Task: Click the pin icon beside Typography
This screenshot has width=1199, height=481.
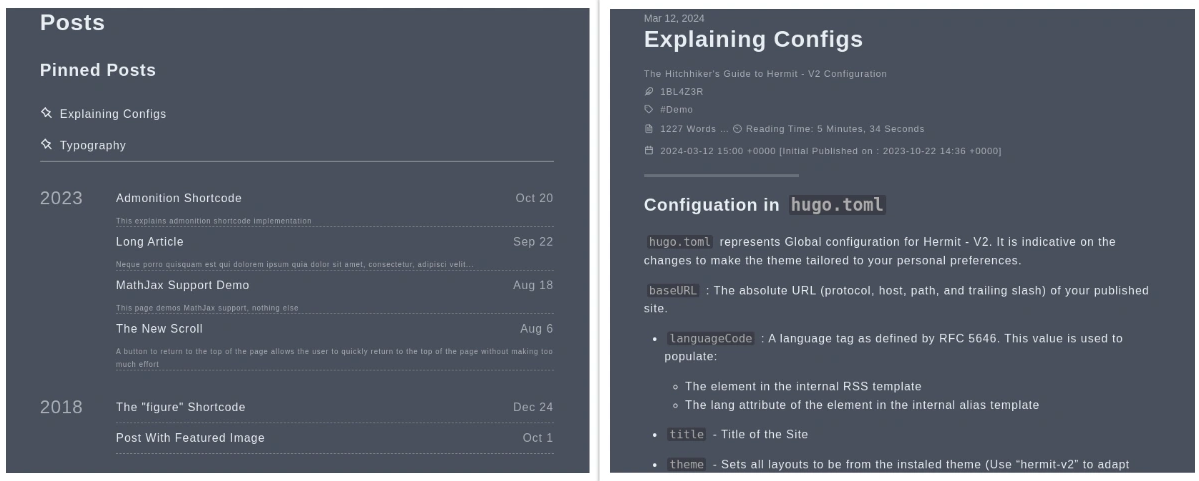Action: (x=46, y=144)
